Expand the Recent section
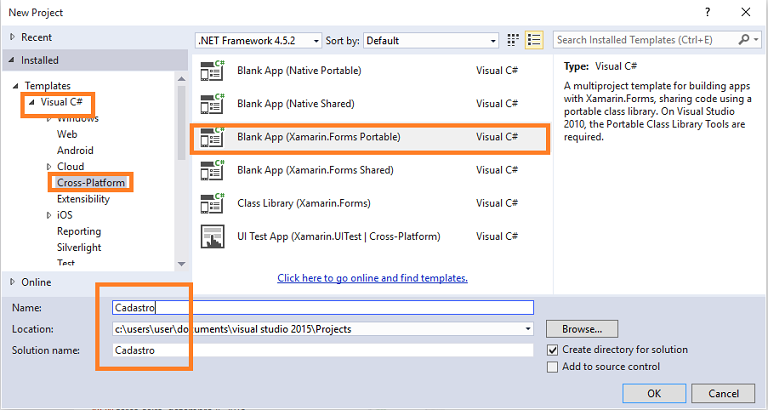The image size is (768, 410). pyautogui.click(x=12, y=37)
